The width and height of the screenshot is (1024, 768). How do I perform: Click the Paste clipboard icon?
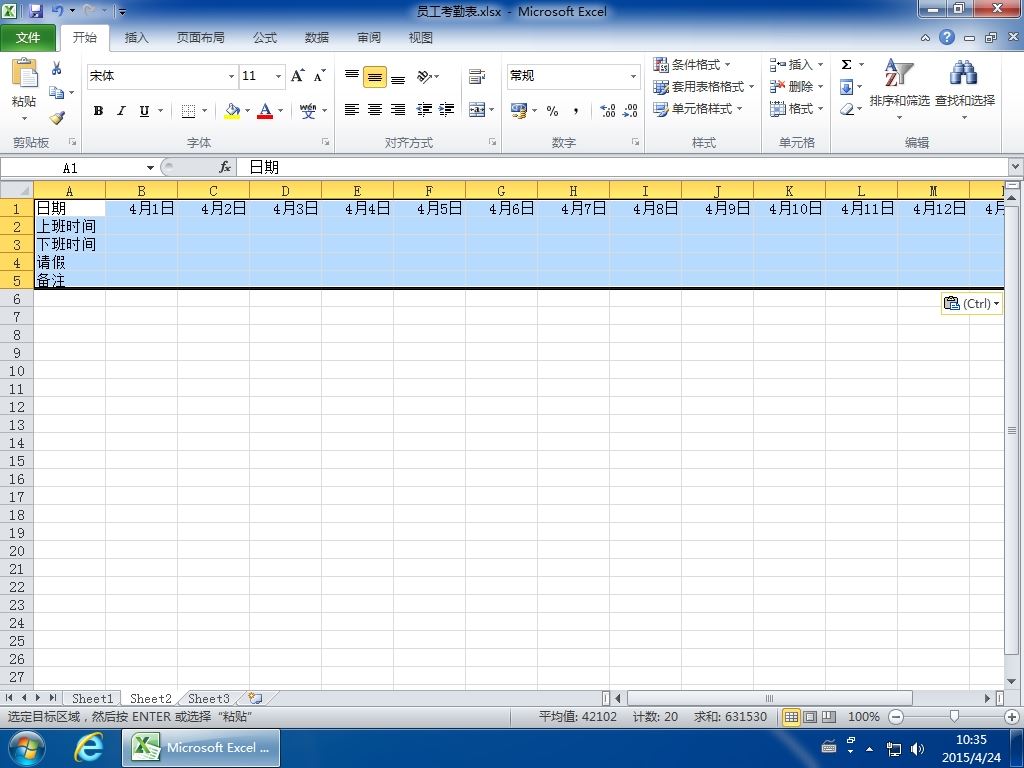coord(24,73)
